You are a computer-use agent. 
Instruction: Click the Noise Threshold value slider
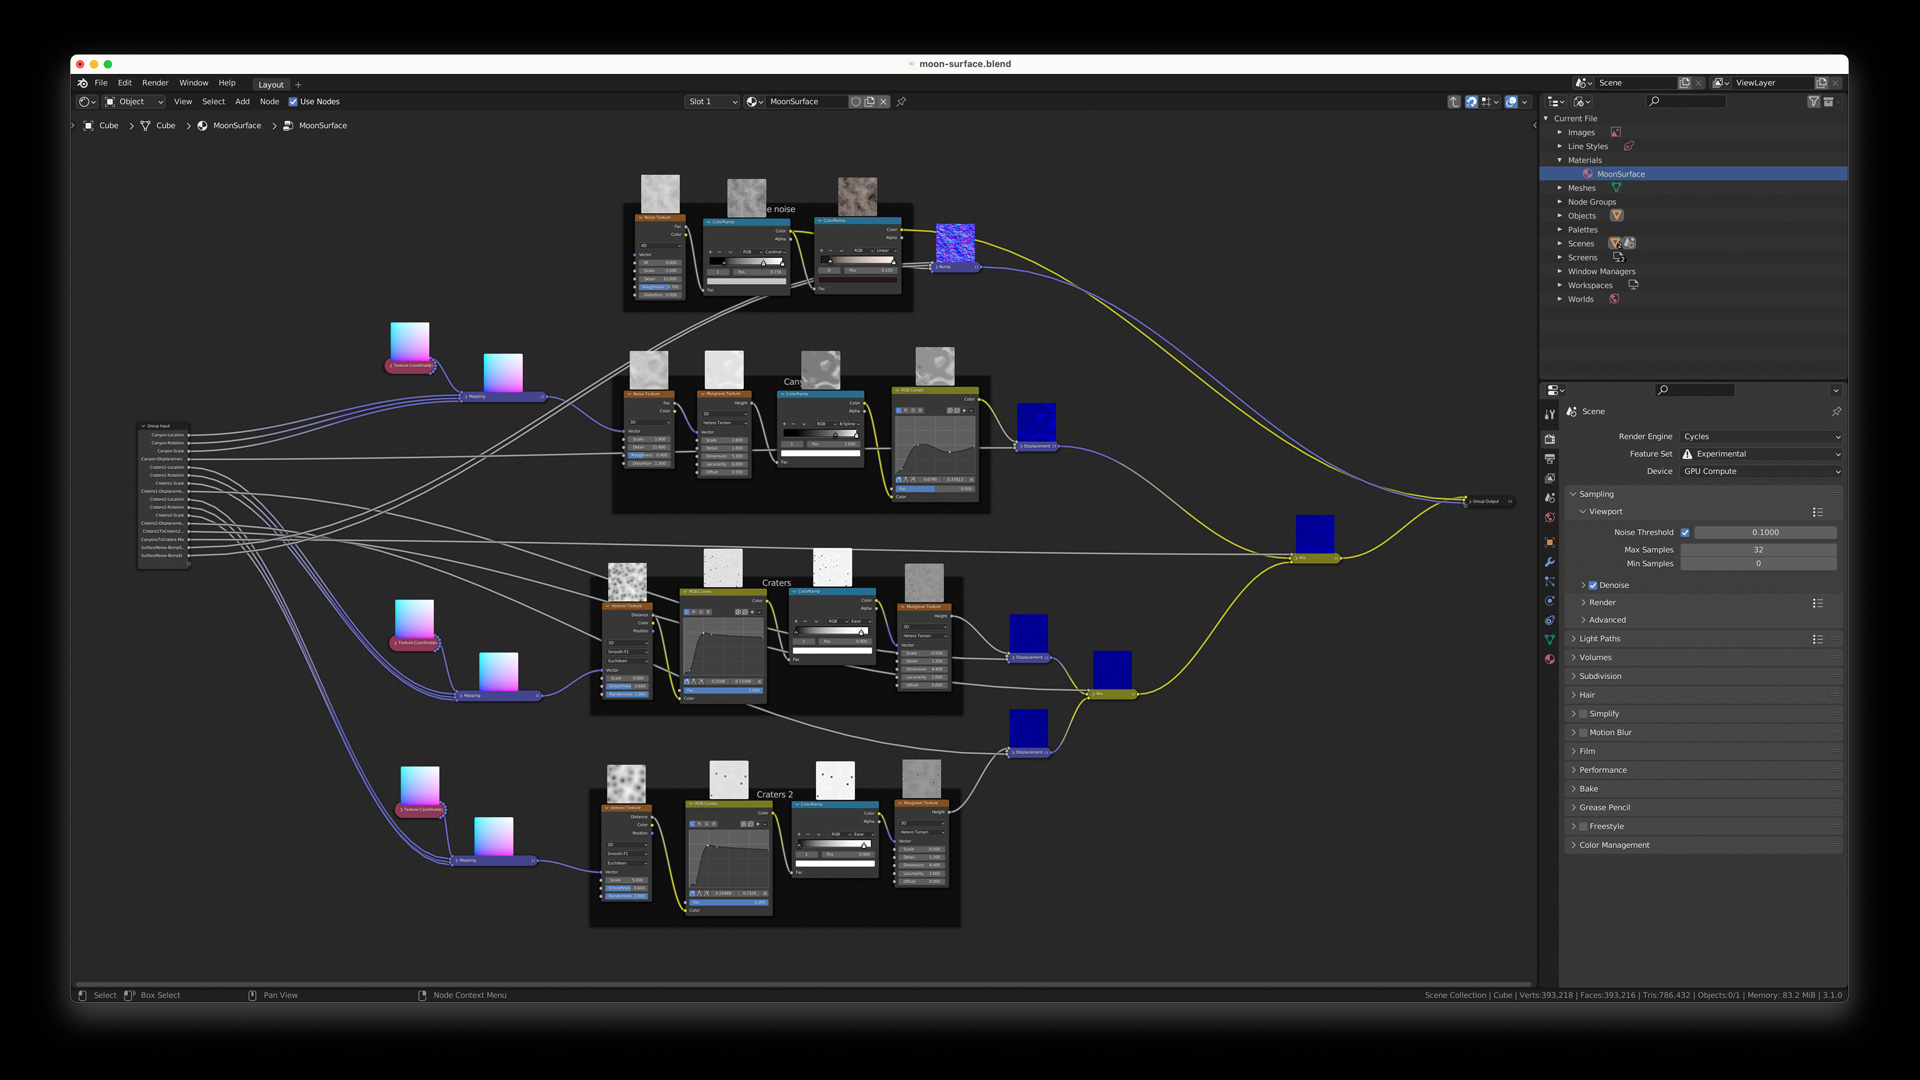1765,533
